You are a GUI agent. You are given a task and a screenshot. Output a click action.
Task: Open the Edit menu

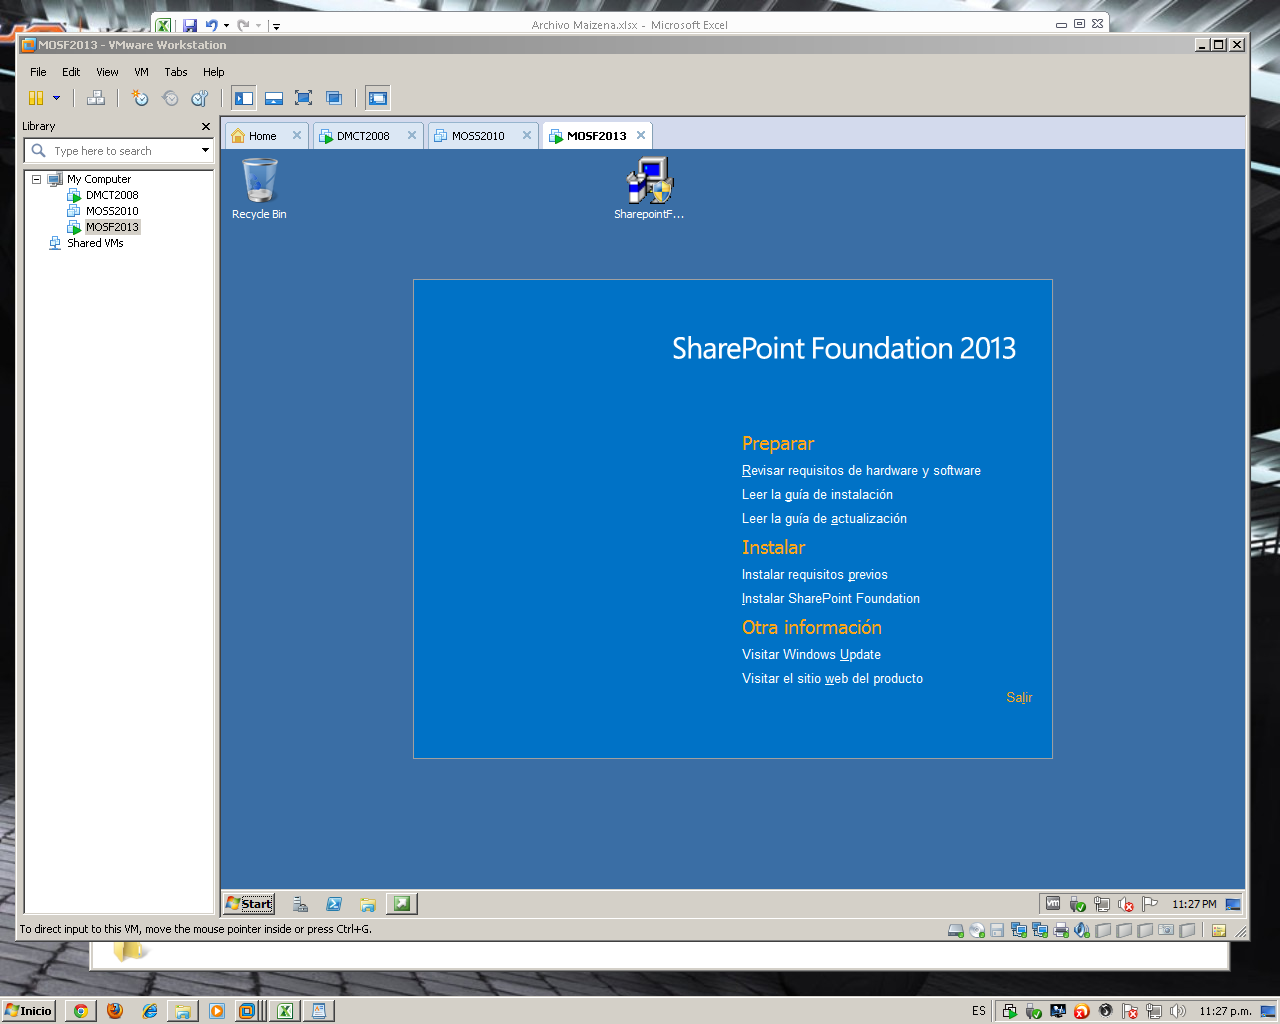71,72
